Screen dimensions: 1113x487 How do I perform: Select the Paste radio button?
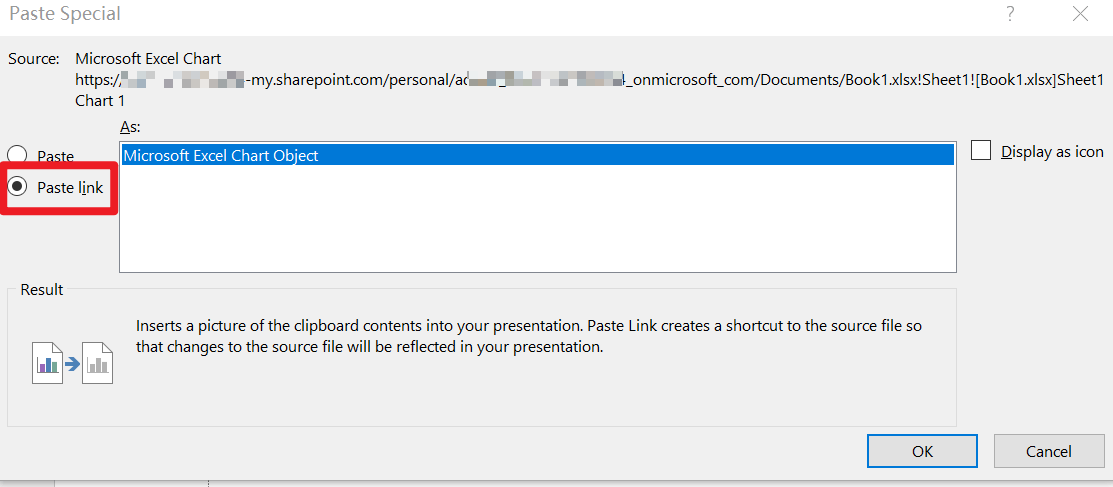[x=17, y=155]
